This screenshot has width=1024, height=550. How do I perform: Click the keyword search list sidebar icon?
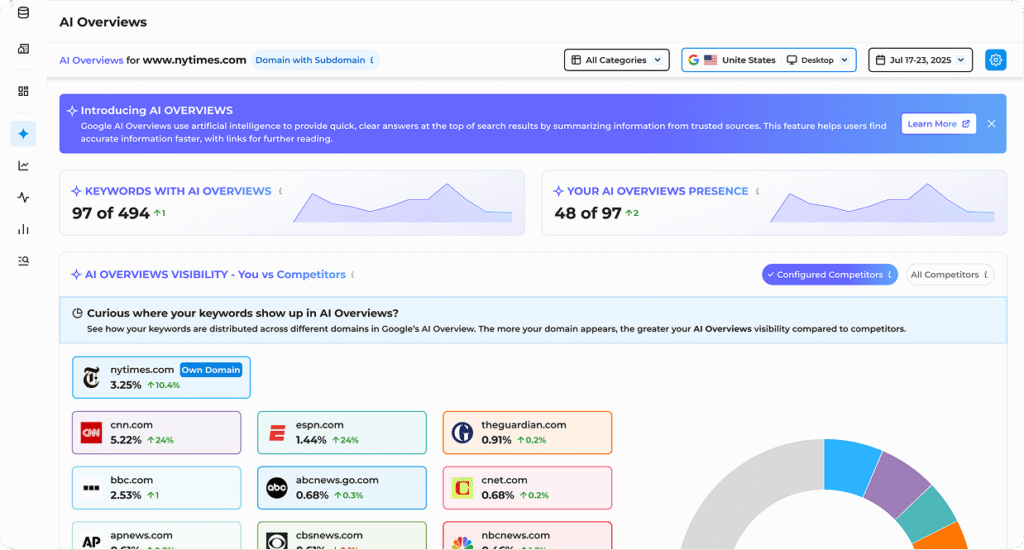click(x=23, y=261)
